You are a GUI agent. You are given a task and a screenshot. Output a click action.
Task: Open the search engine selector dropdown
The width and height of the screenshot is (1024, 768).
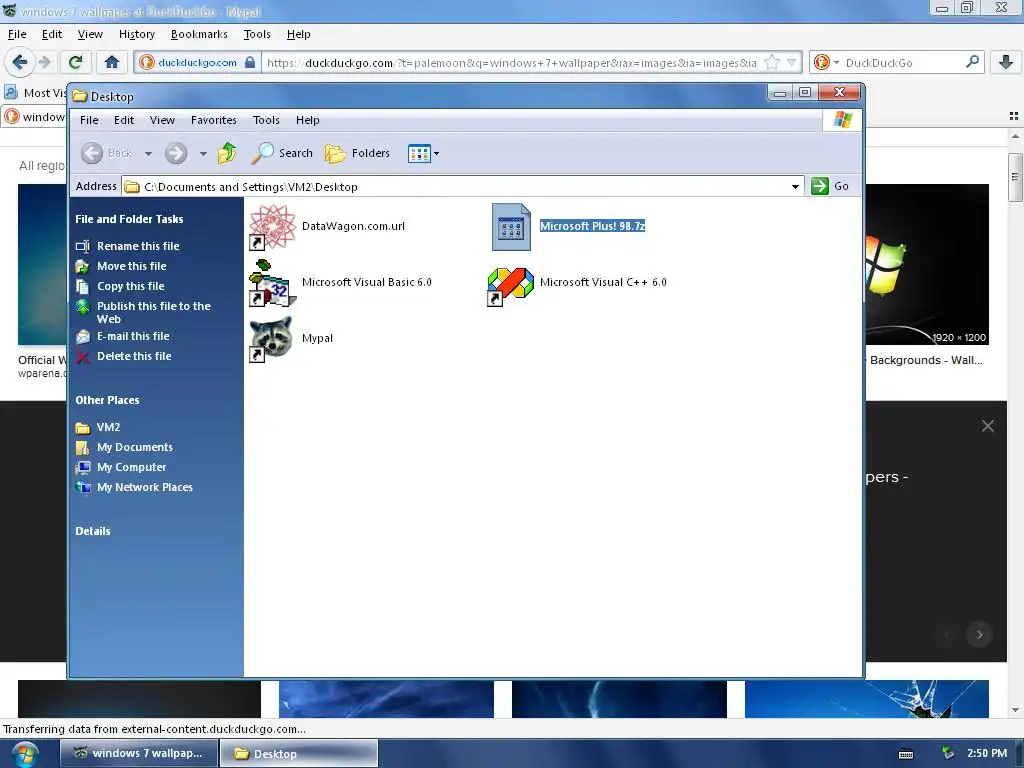pyautogui.click(x=836, y=63)
